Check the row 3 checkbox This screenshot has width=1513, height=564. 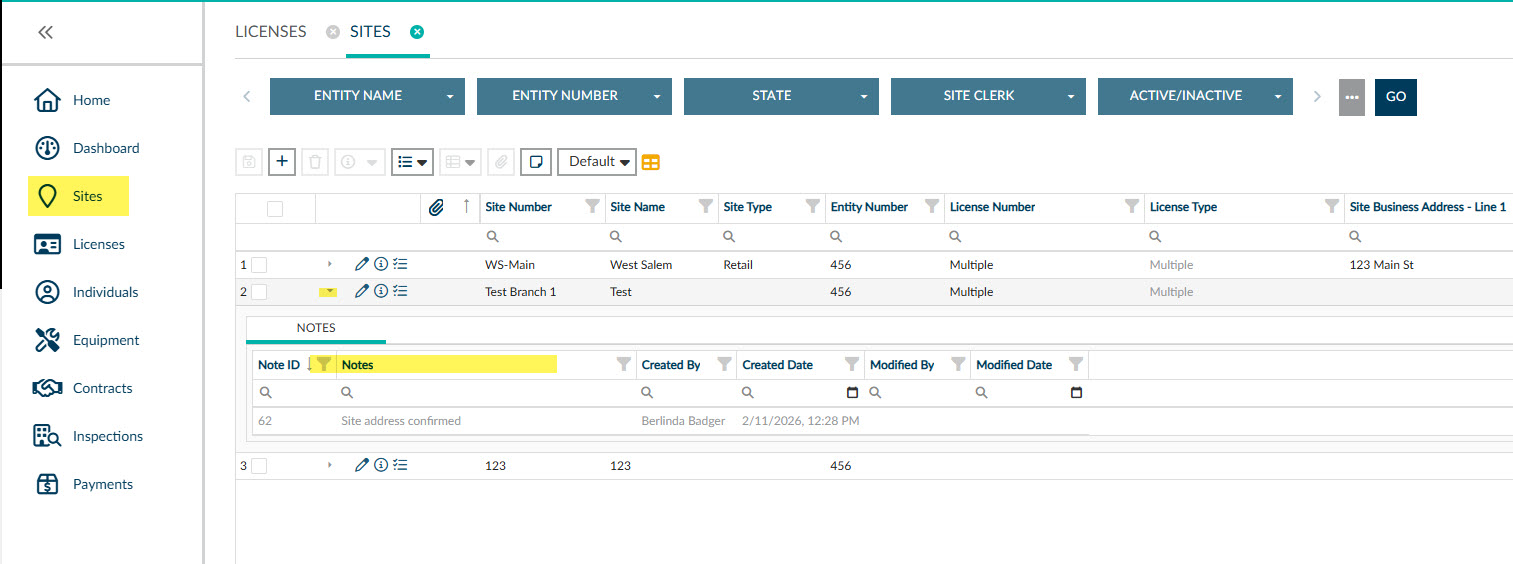[259, 466]
